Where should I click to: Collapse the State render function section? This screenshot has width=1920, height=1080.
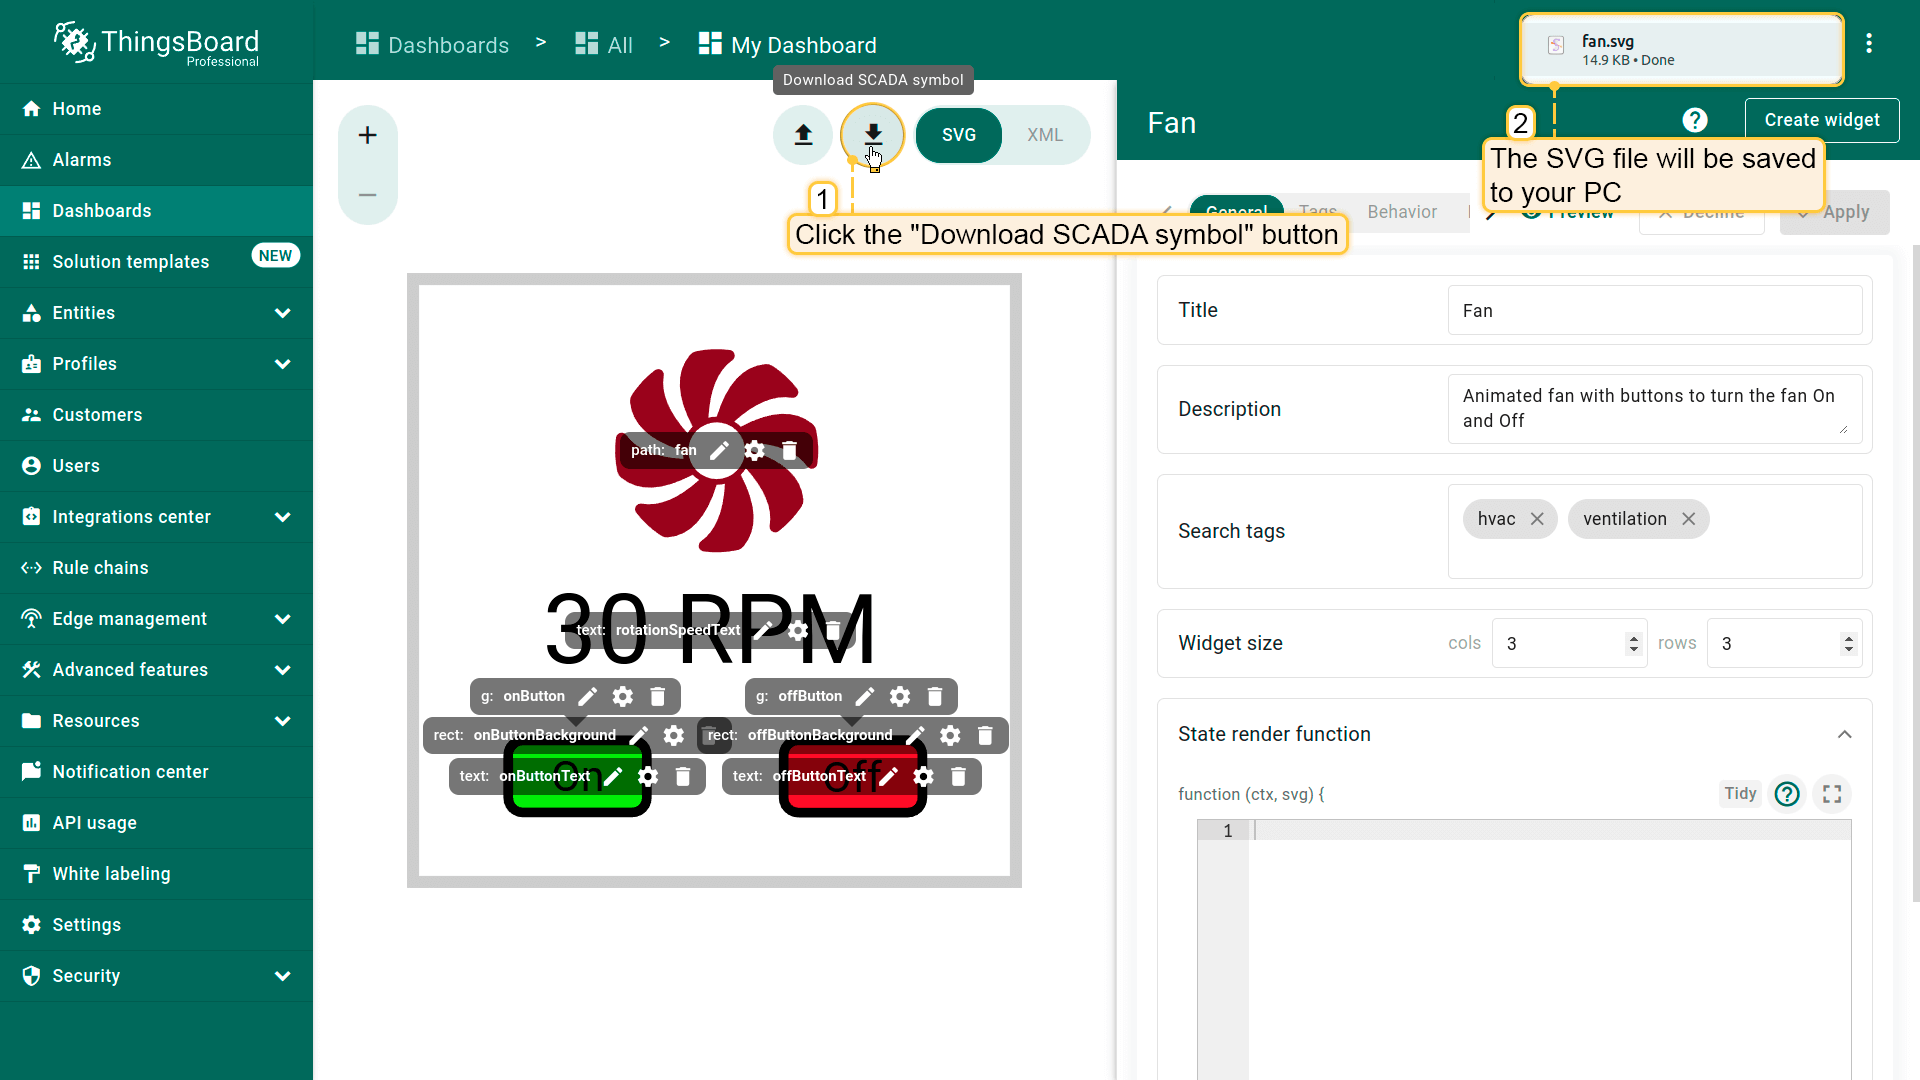point(1844,734)
